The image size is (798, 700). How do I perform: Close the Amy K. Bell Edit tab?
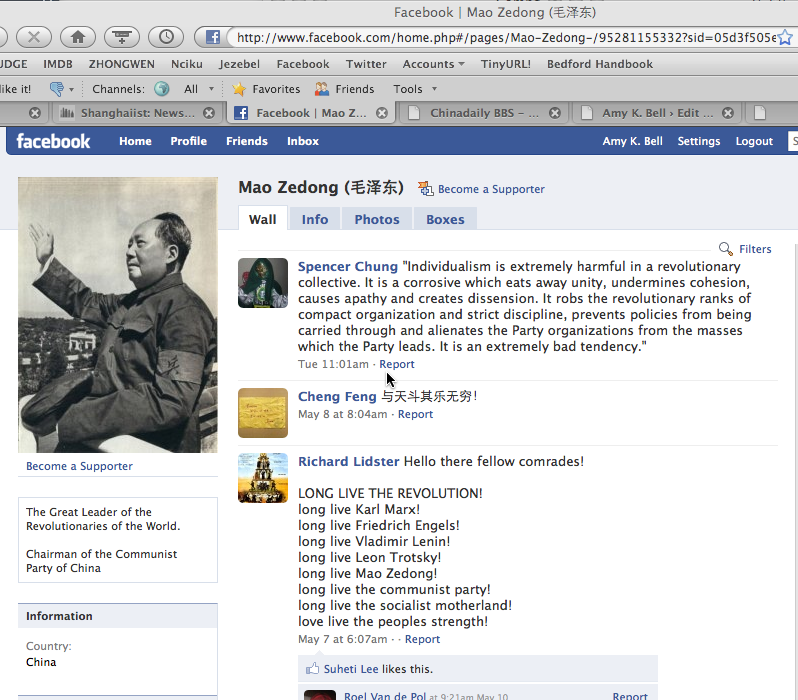coord(728,113)
